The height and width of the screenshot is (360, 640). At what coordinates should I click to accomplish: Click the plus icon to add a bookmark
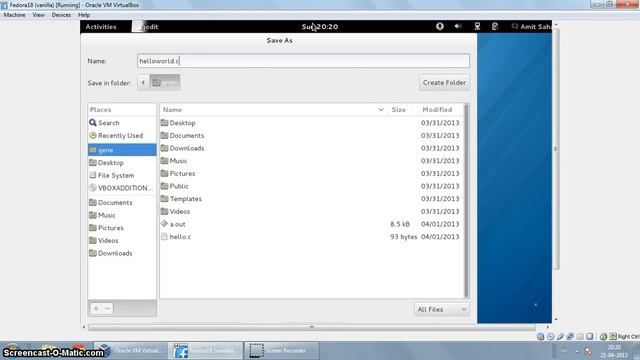click(x=96, y=309)
